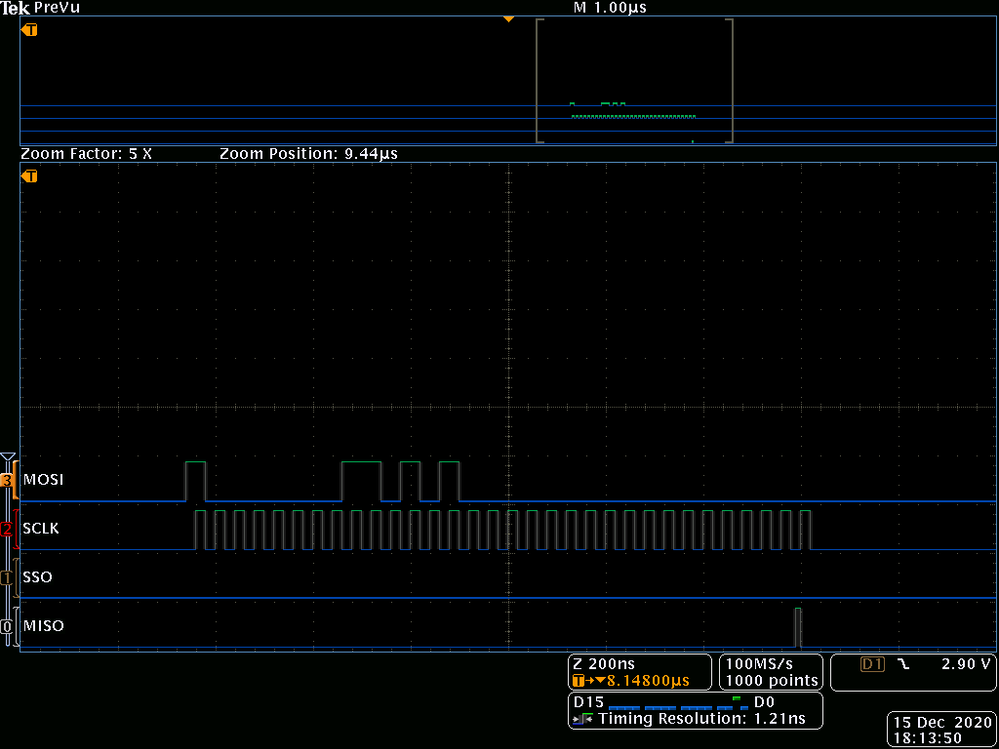Toggle the D15 bus activity indicator
Image resolution: width=999 pixels, height=749 pixels.
click(588, 701)
